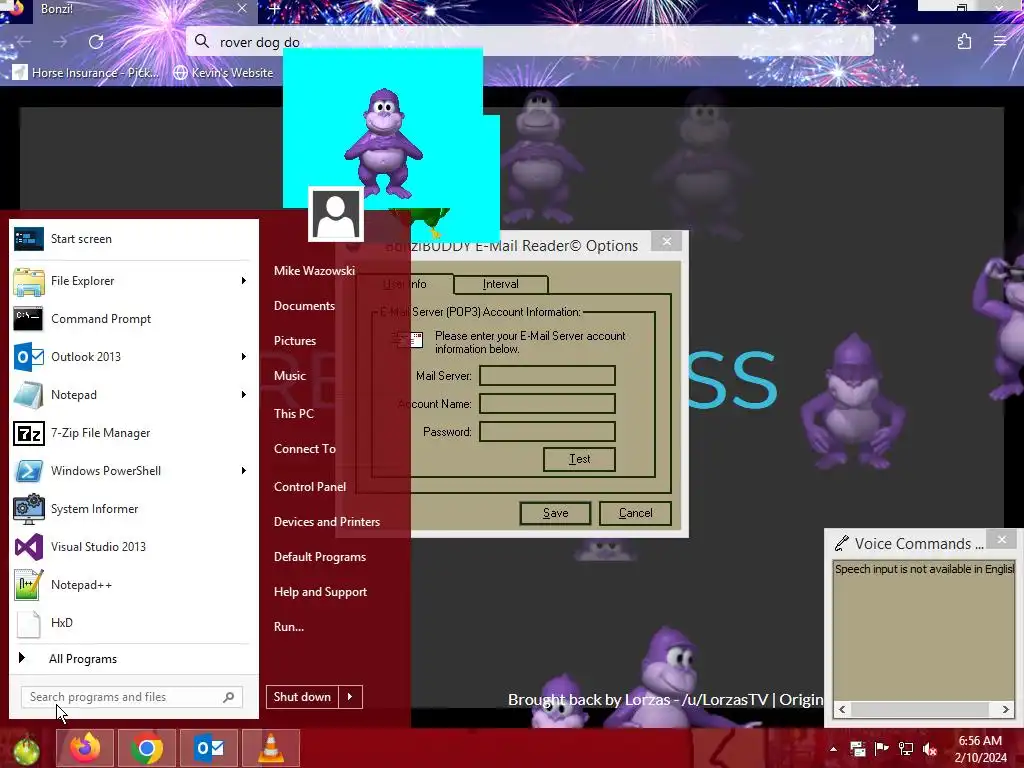Click Test button in E-Mail options
This screenshot has height=768, width=1024.
579,459
